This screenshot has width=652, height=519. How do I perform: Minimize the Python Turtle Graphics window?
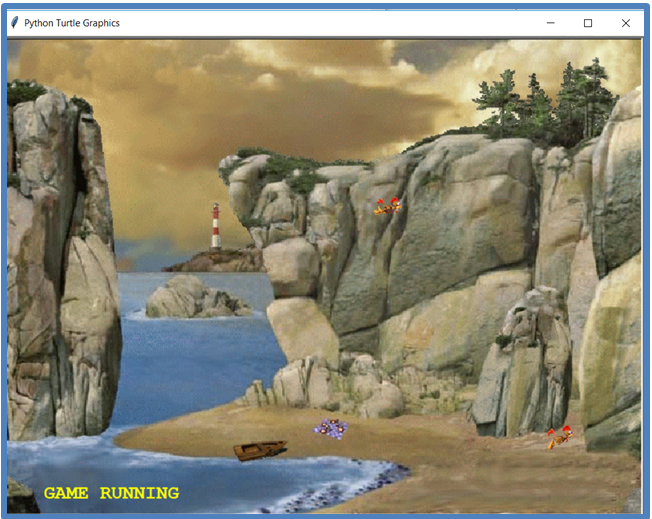[551, 23]
